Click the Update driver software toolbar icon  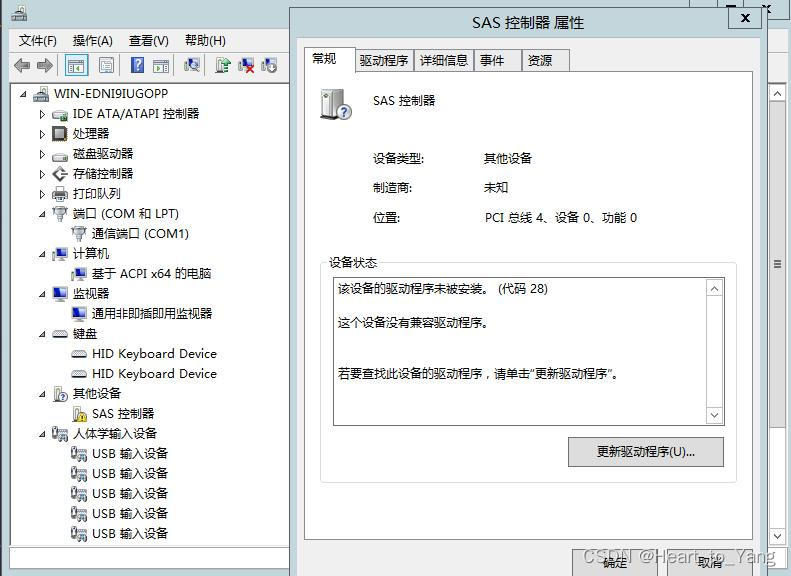click(222, 65)
